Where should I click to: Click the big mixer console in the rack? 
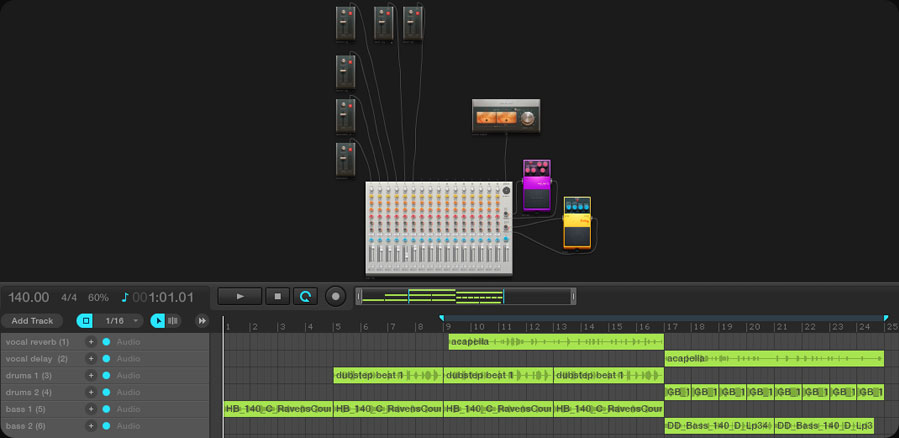439,228
